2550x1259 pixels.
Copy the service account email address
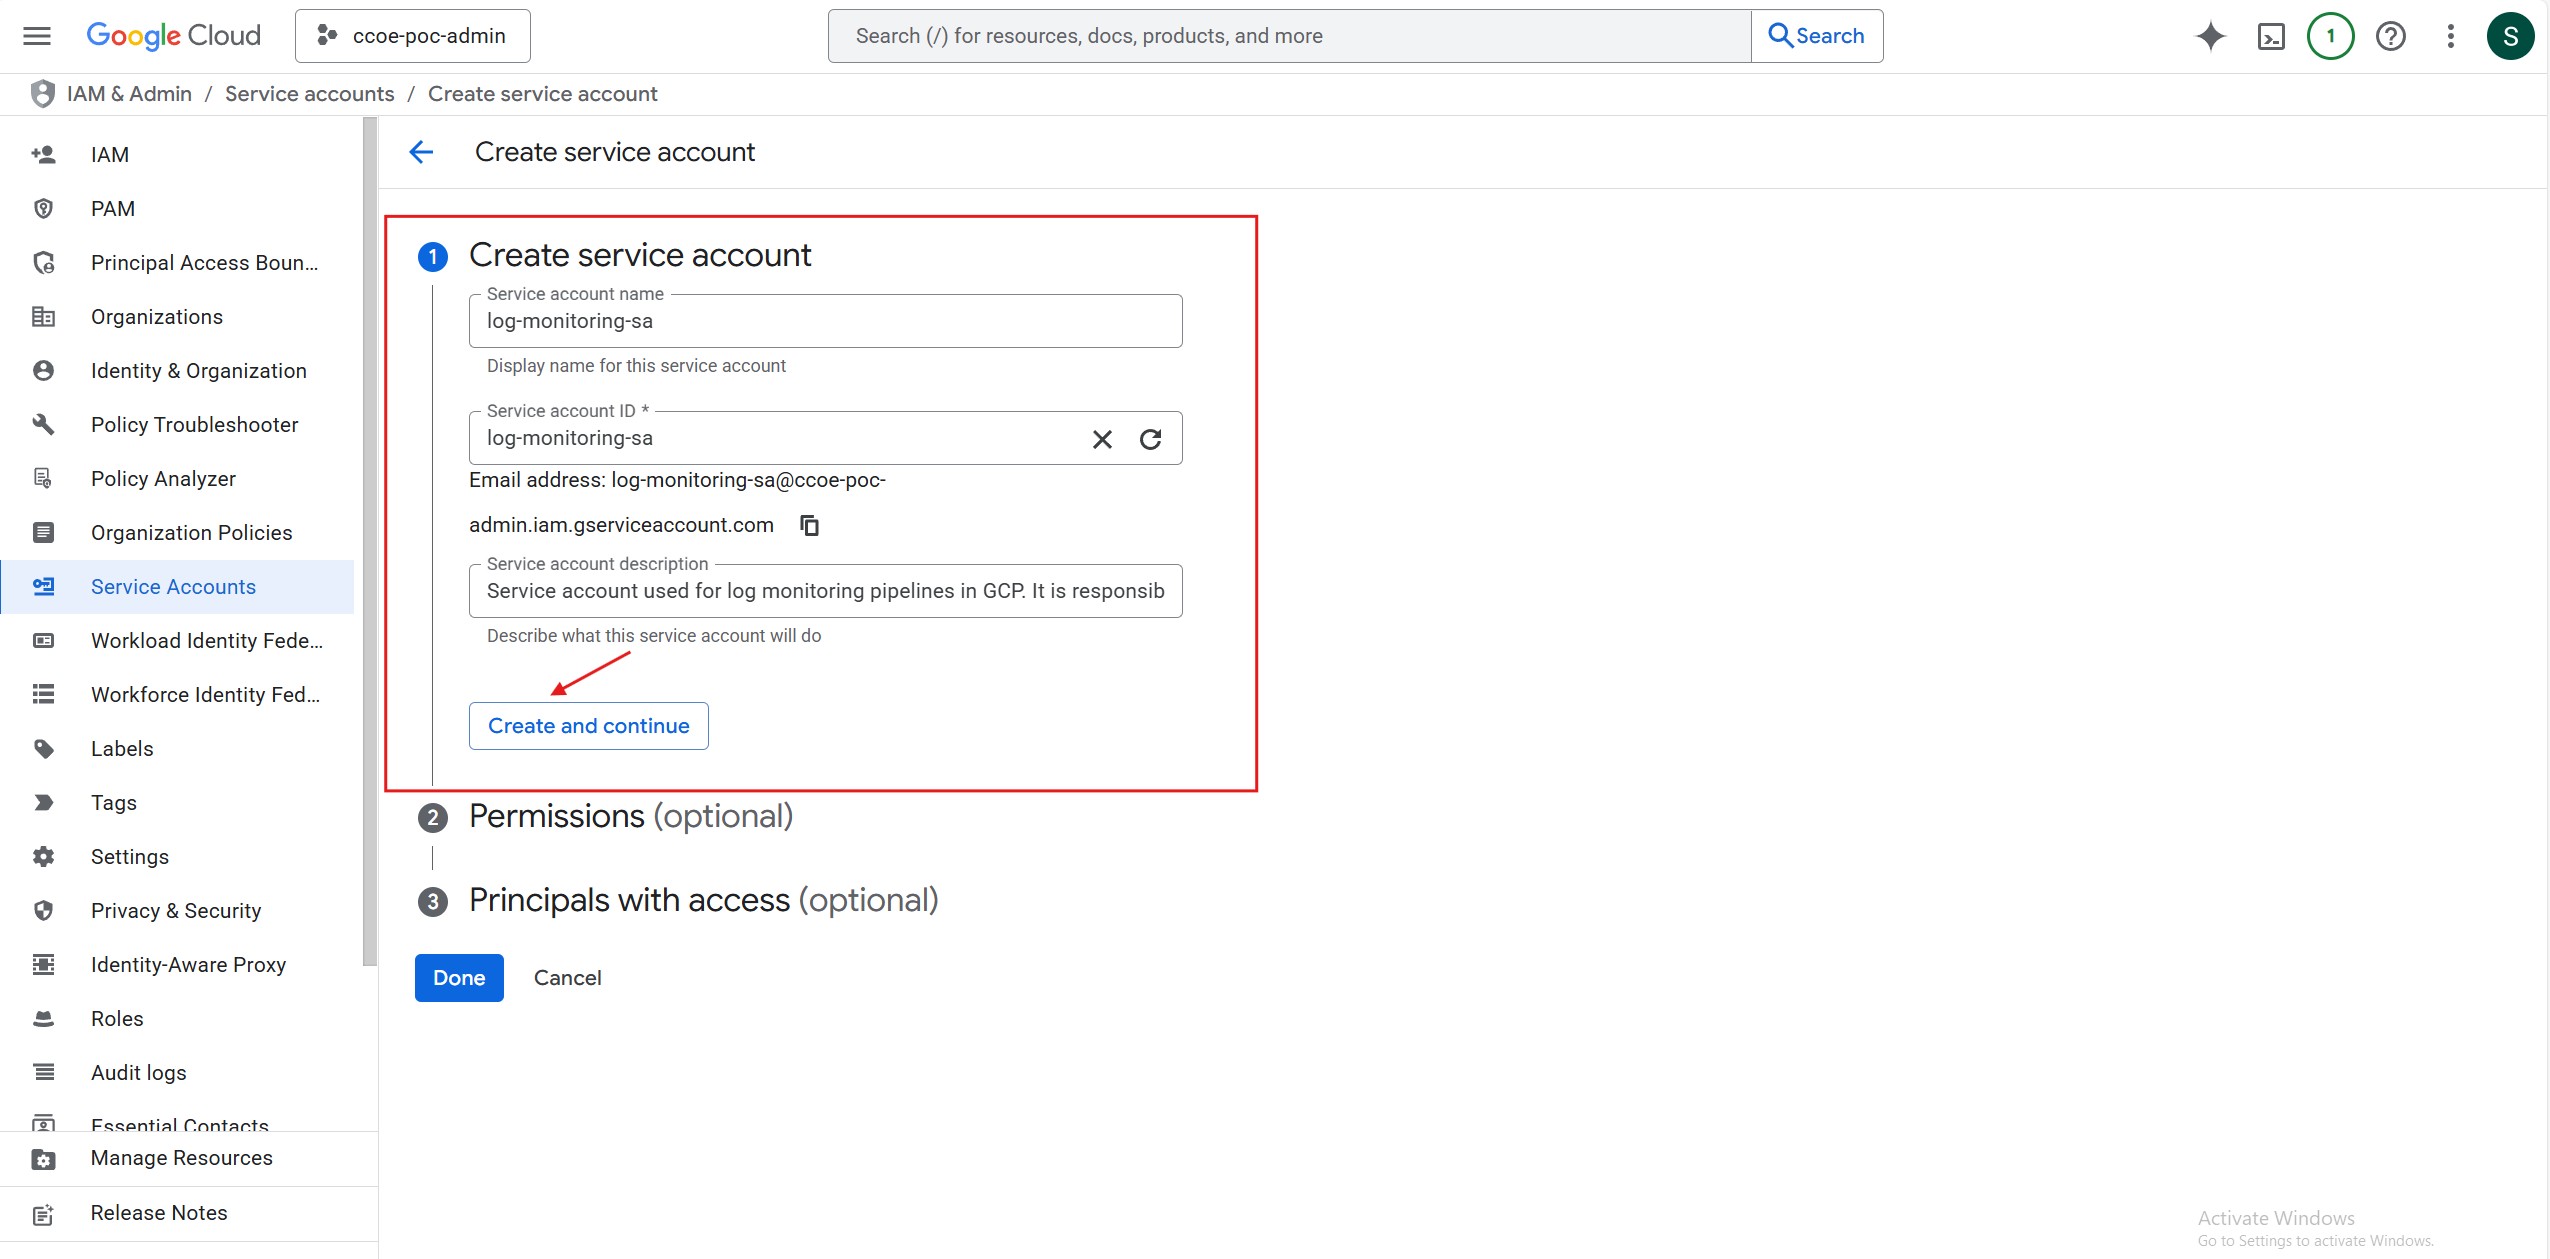tap(810, 525)
